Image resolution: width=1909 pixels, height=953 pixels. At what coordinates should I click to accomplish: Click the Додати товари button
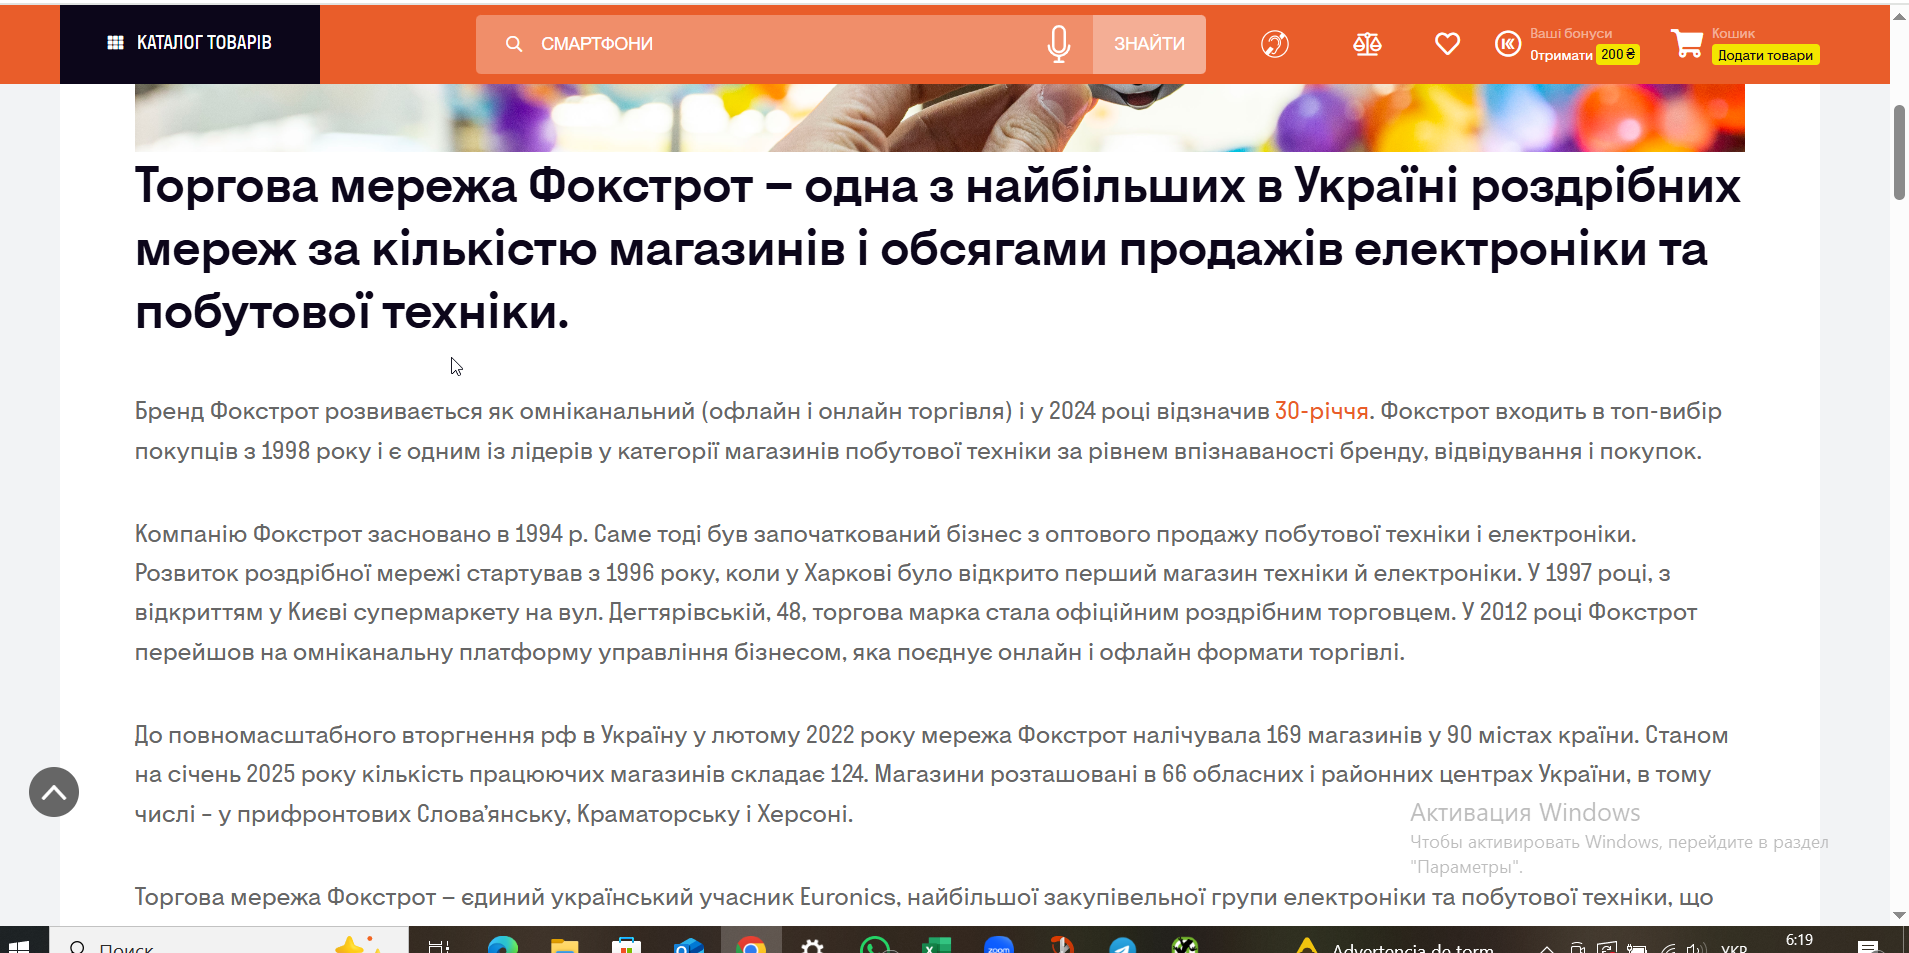tap(1765, 55)
